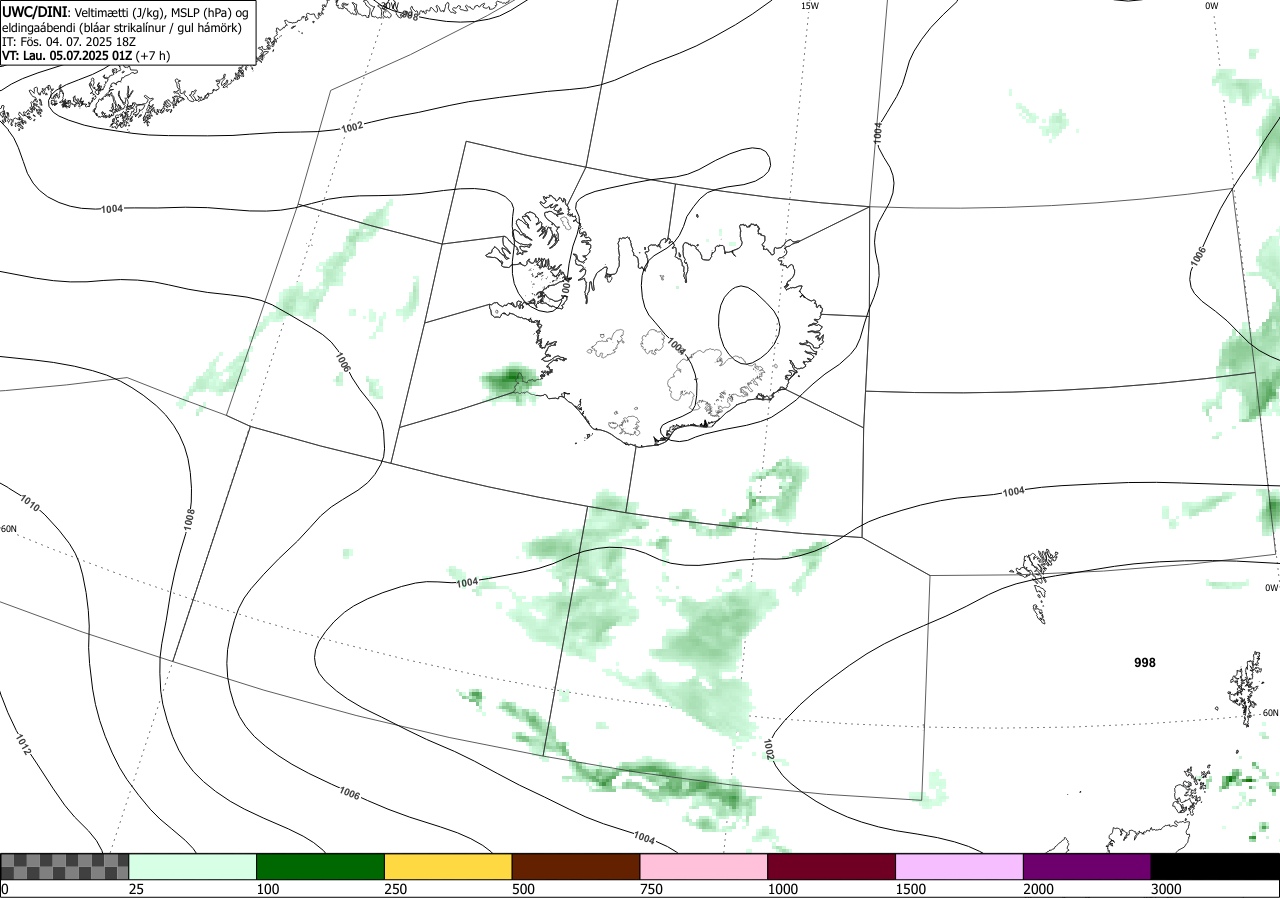Click the gray checkered 0–25 legend swatch
The height and width of the screenshot is (898, 1280).
[65, 866]
